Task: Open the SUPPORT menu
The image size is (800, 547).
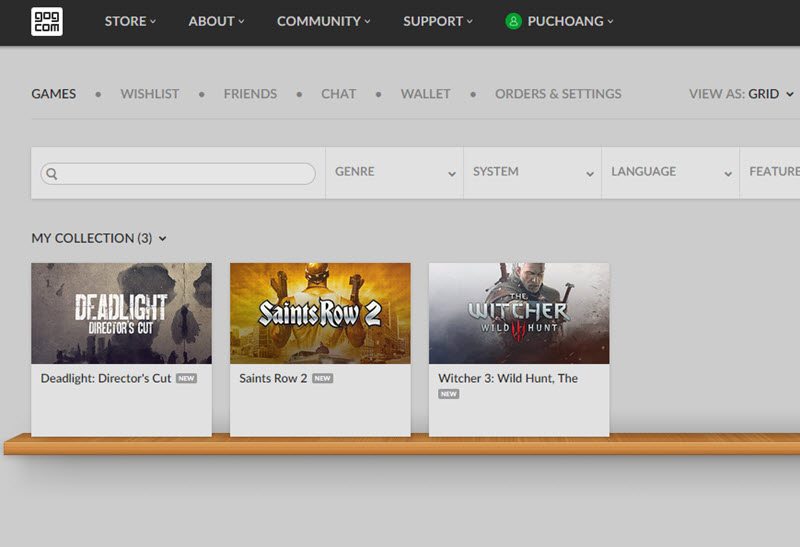Action: pyautogui.click(x=438, y=21)
